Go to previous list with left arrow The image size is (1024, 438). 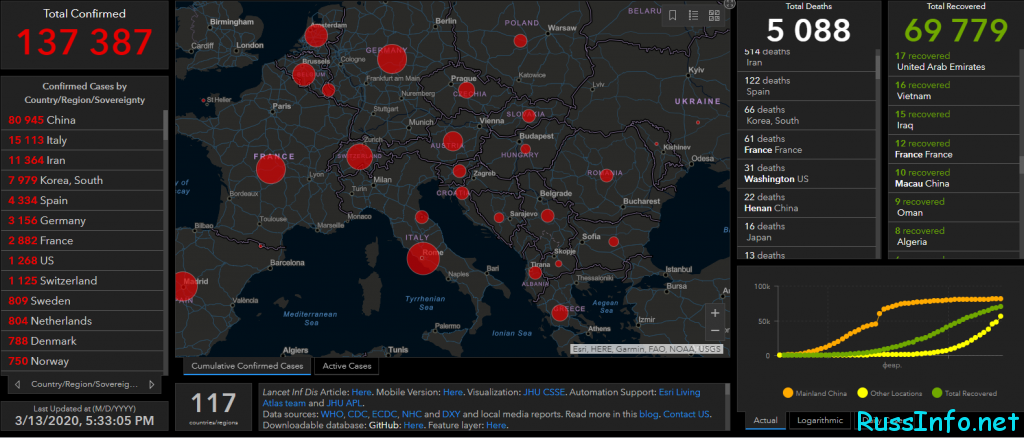(17, 384)
